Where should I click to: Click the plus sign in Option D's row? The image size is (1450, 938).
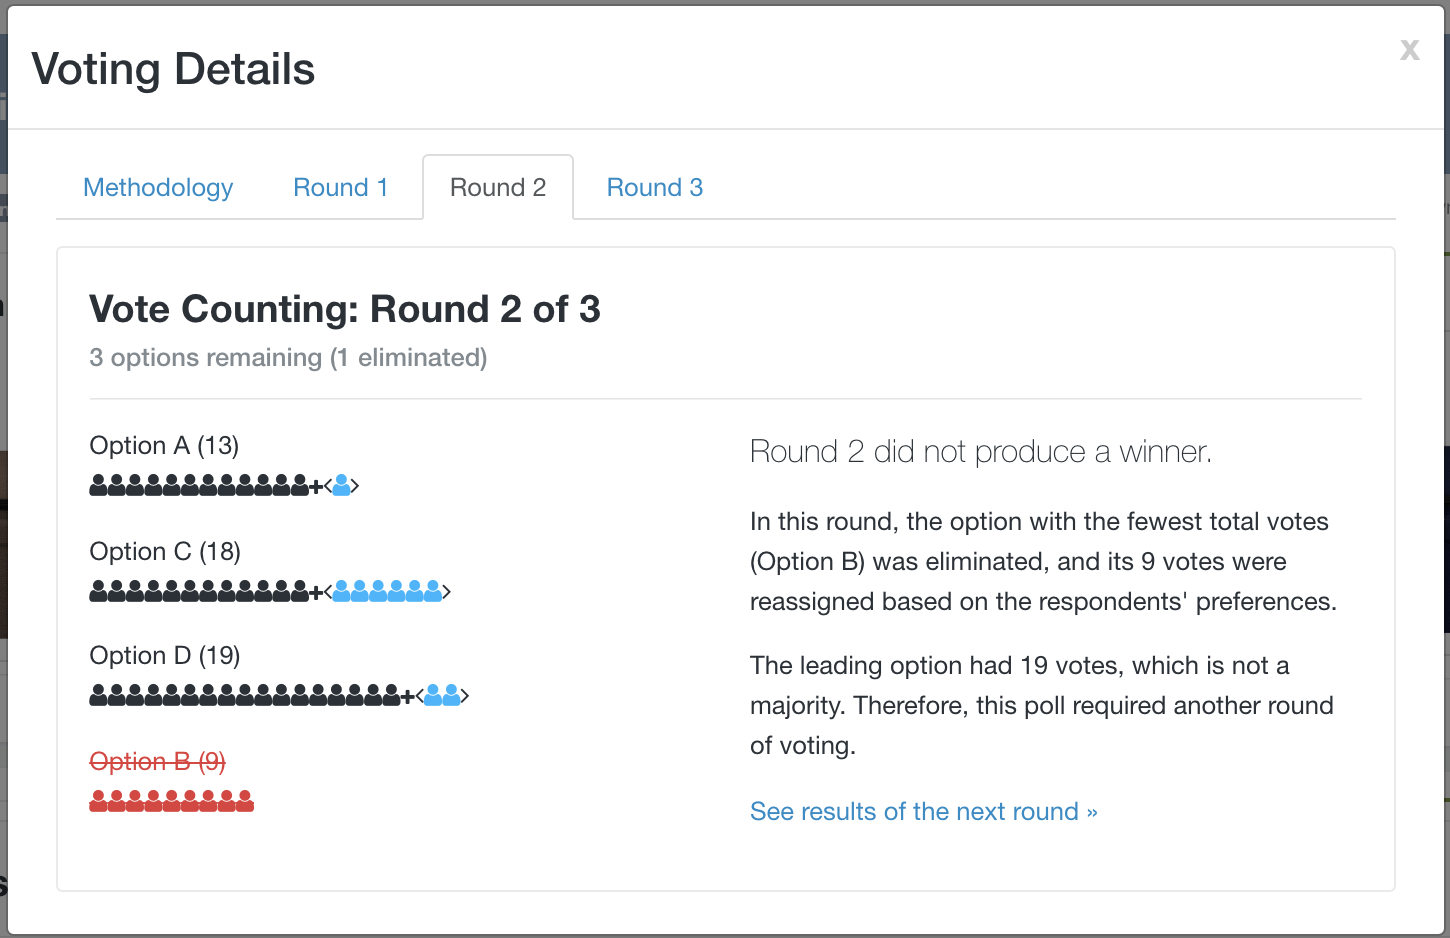407,696
